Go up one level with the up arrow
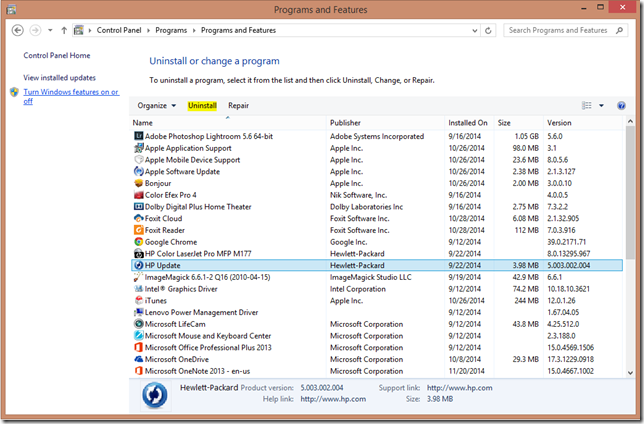This screenshot has height=424, width=644. click(64, 30)
